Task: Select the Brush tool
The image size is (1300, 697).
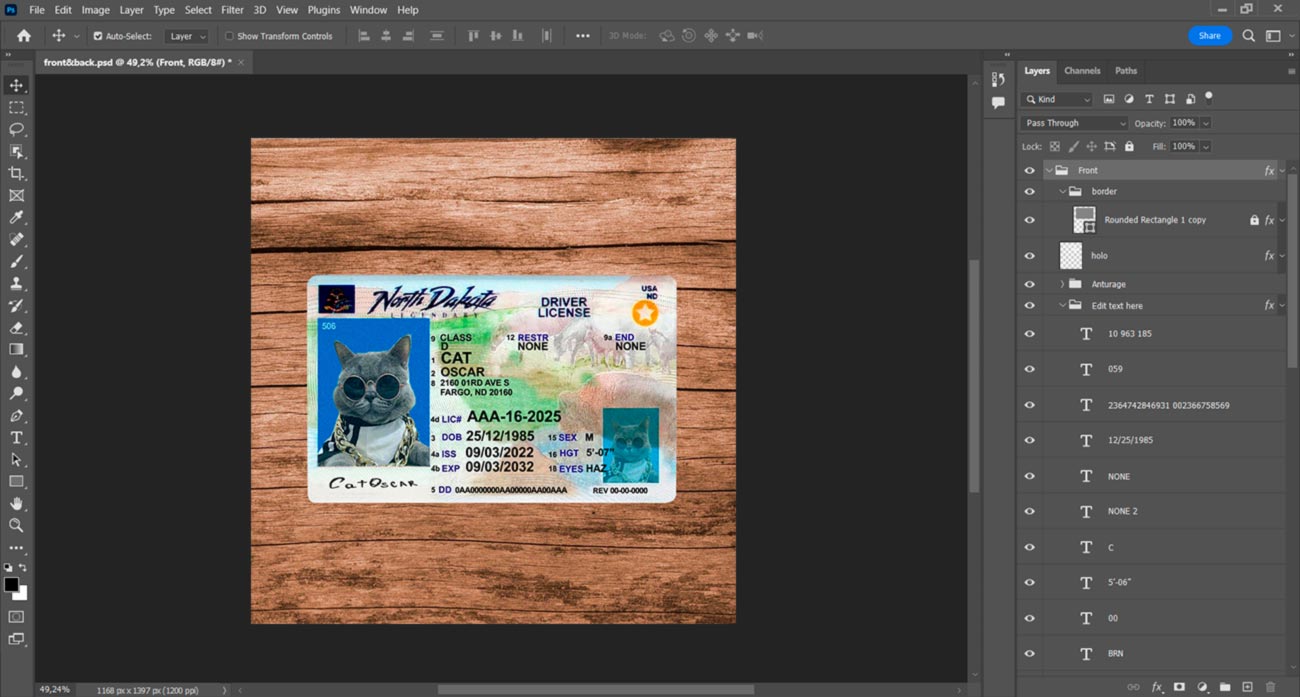Action: (x=16, y=262)
